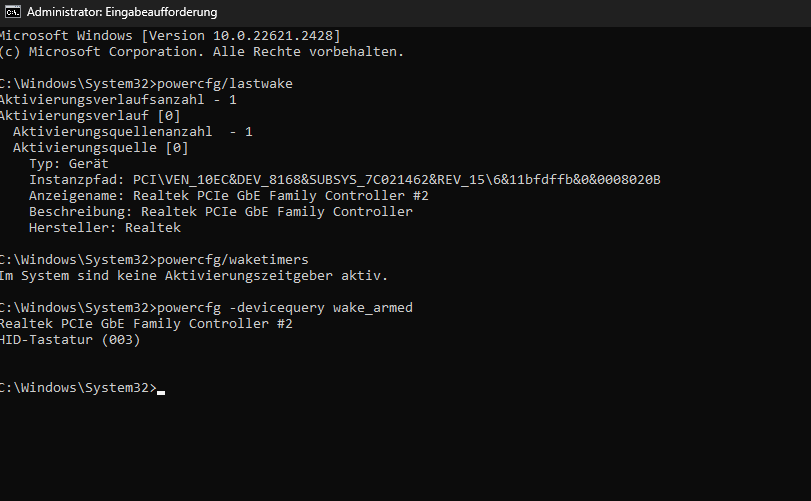Click the Aktivierungsquelle [0] line
The image size is (811, 501).
101,148
